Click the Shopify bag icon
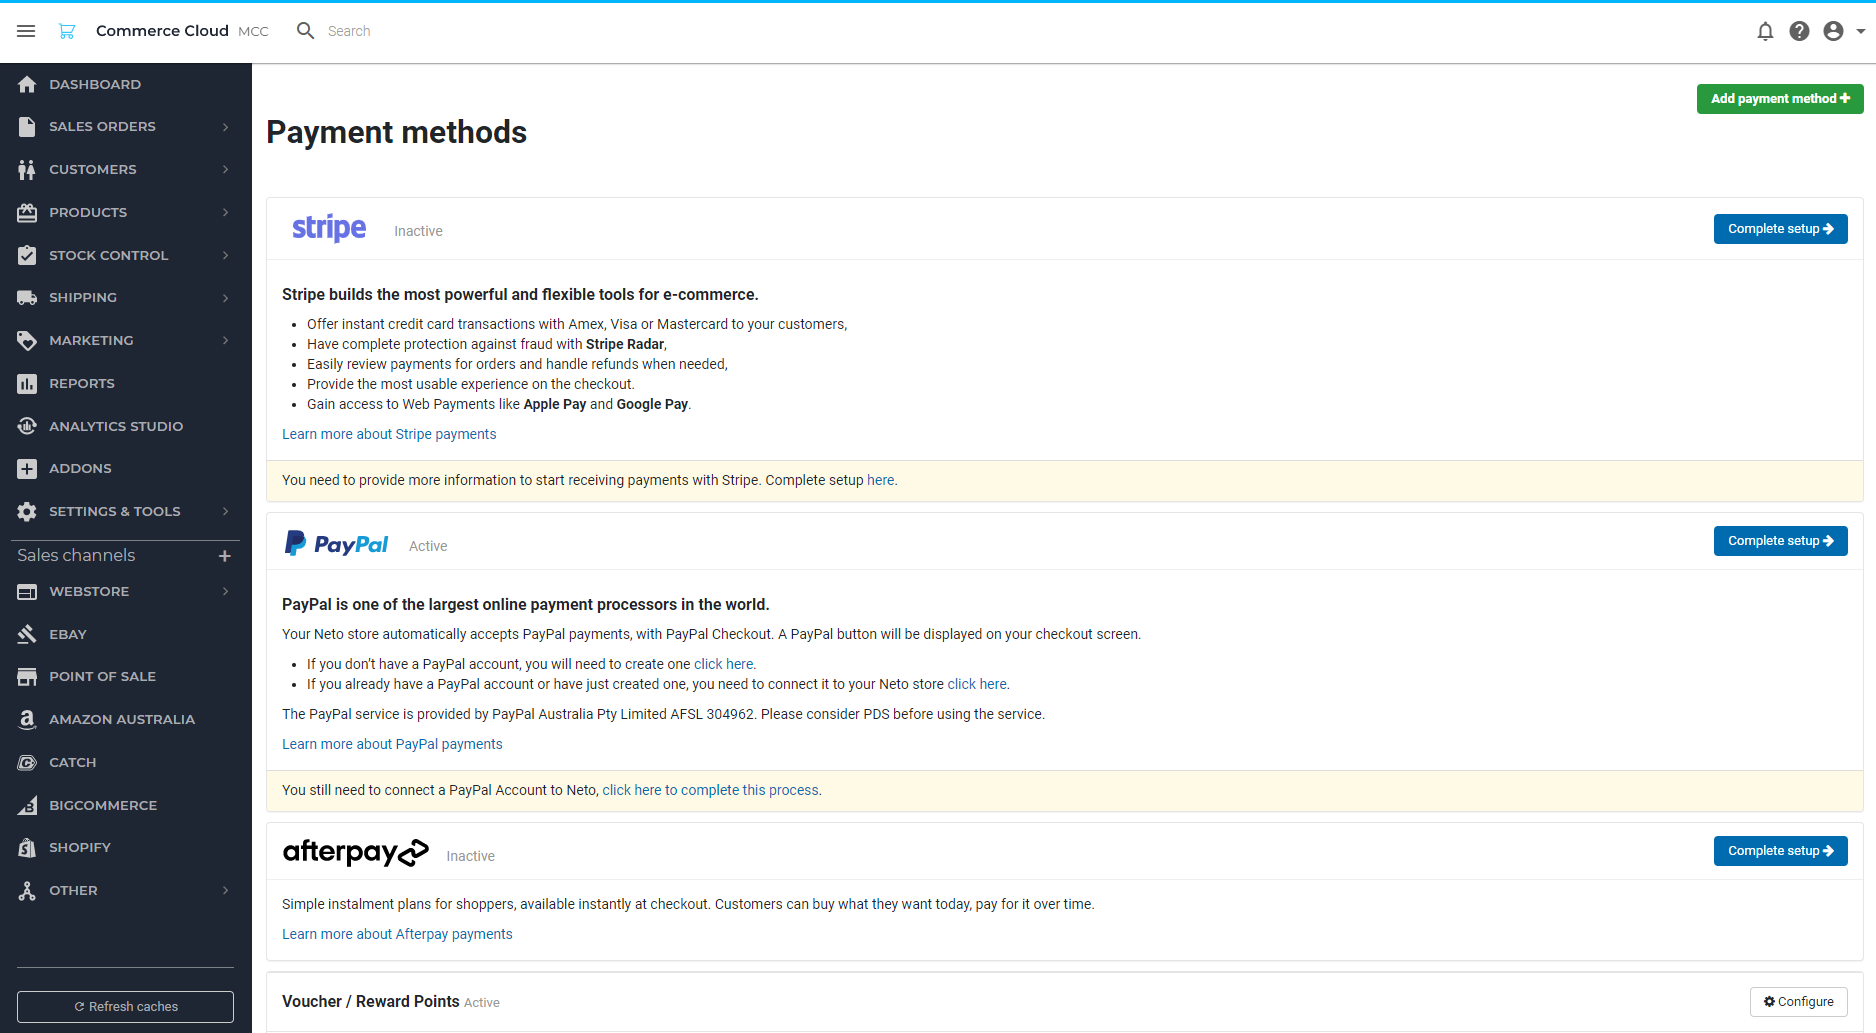Screen dimensions: 1876x1033 pyautogui.click(x=27, y=848)
